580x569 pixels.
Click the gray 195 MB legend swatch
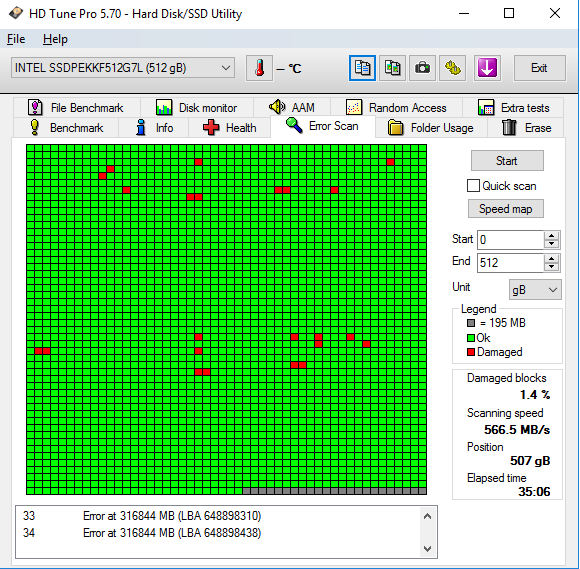click(x=471, y=323)
